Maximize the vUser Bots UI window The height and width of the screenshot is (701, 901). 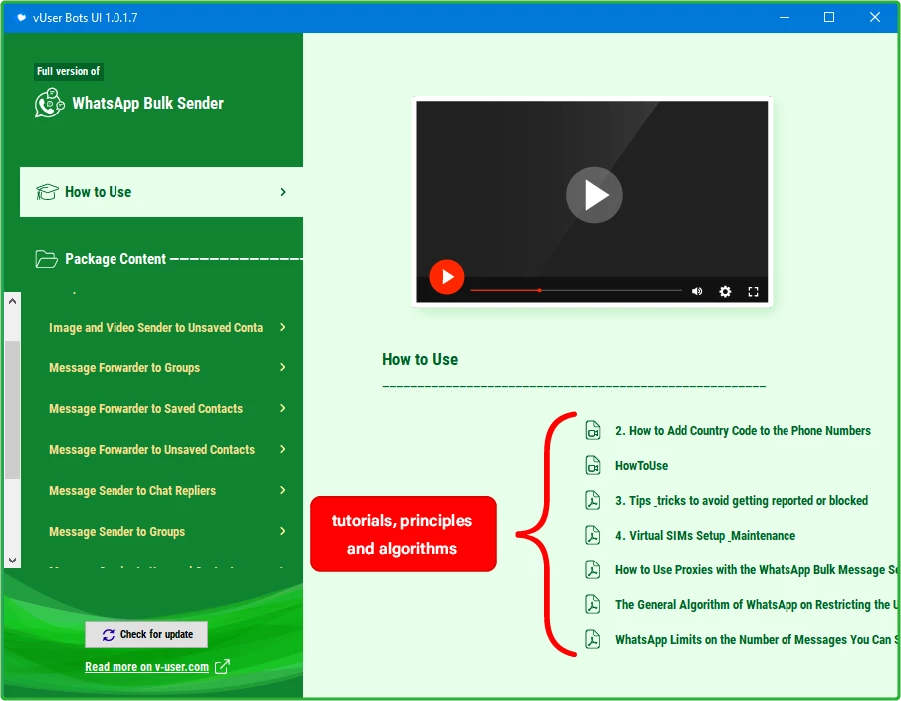(x=829, y=17)
